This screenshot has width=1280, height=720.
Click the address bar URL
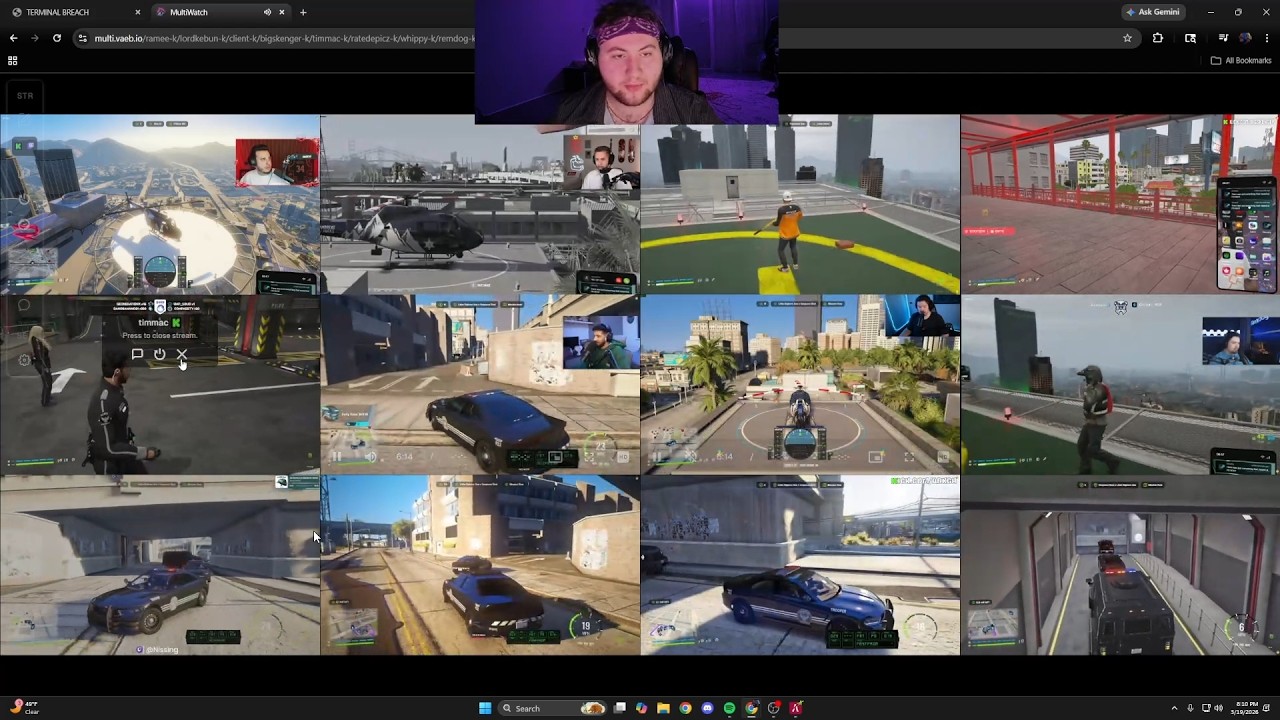click(x=285, y=38)
